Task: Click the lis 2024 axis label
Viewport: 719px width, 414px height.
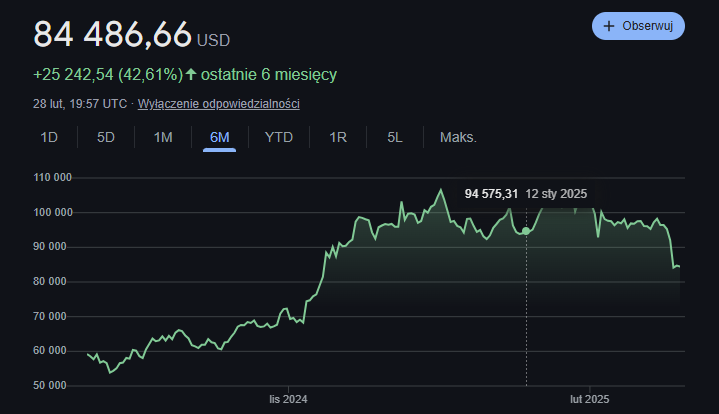Action: point(287,399)
